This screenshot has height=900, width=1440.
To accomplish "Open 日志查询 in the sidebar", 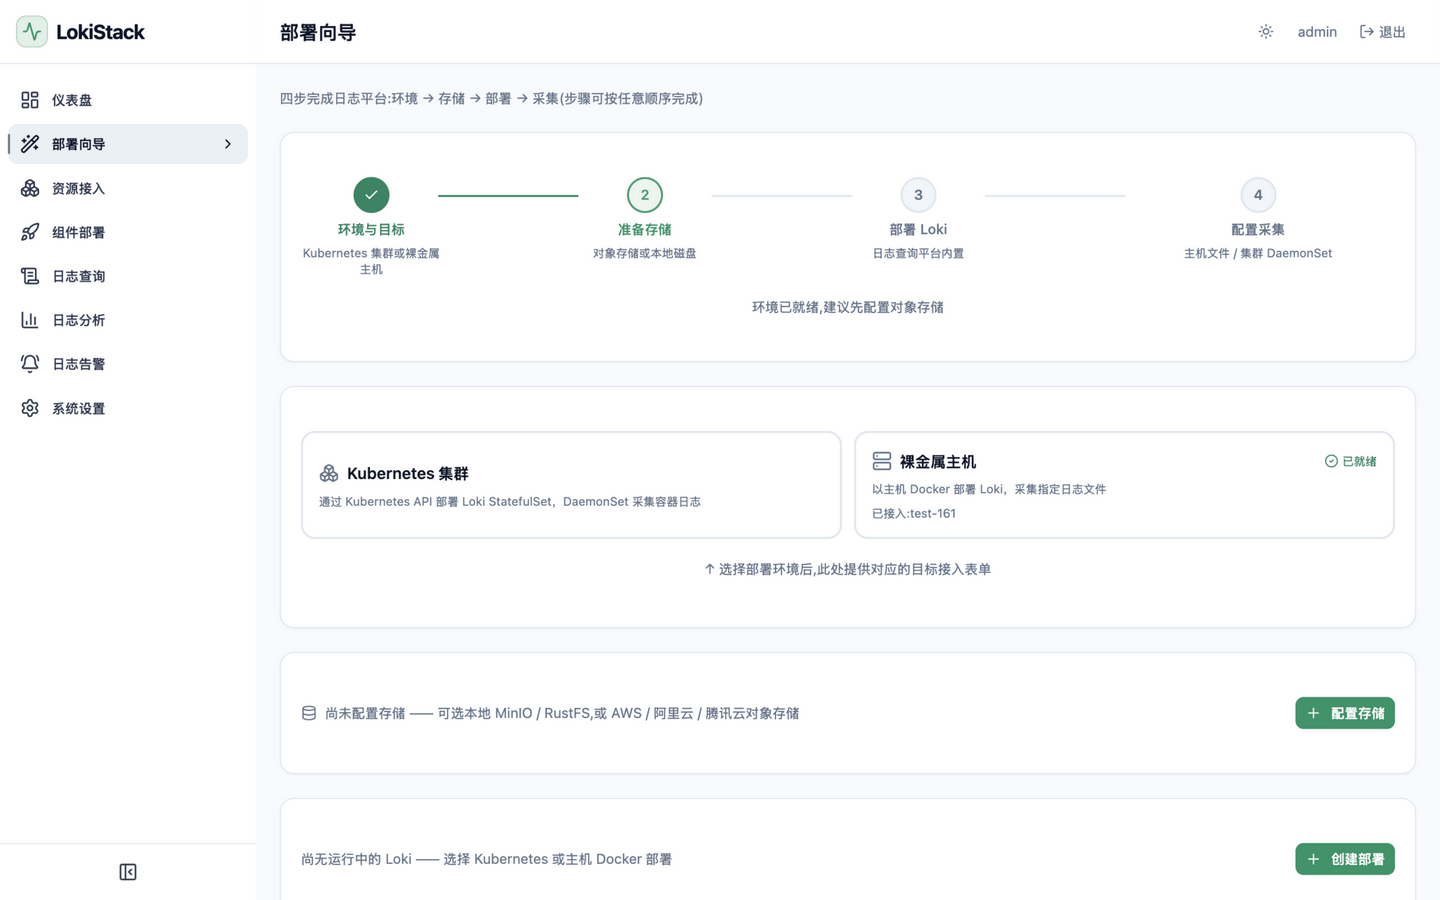I will coord(128,276).
